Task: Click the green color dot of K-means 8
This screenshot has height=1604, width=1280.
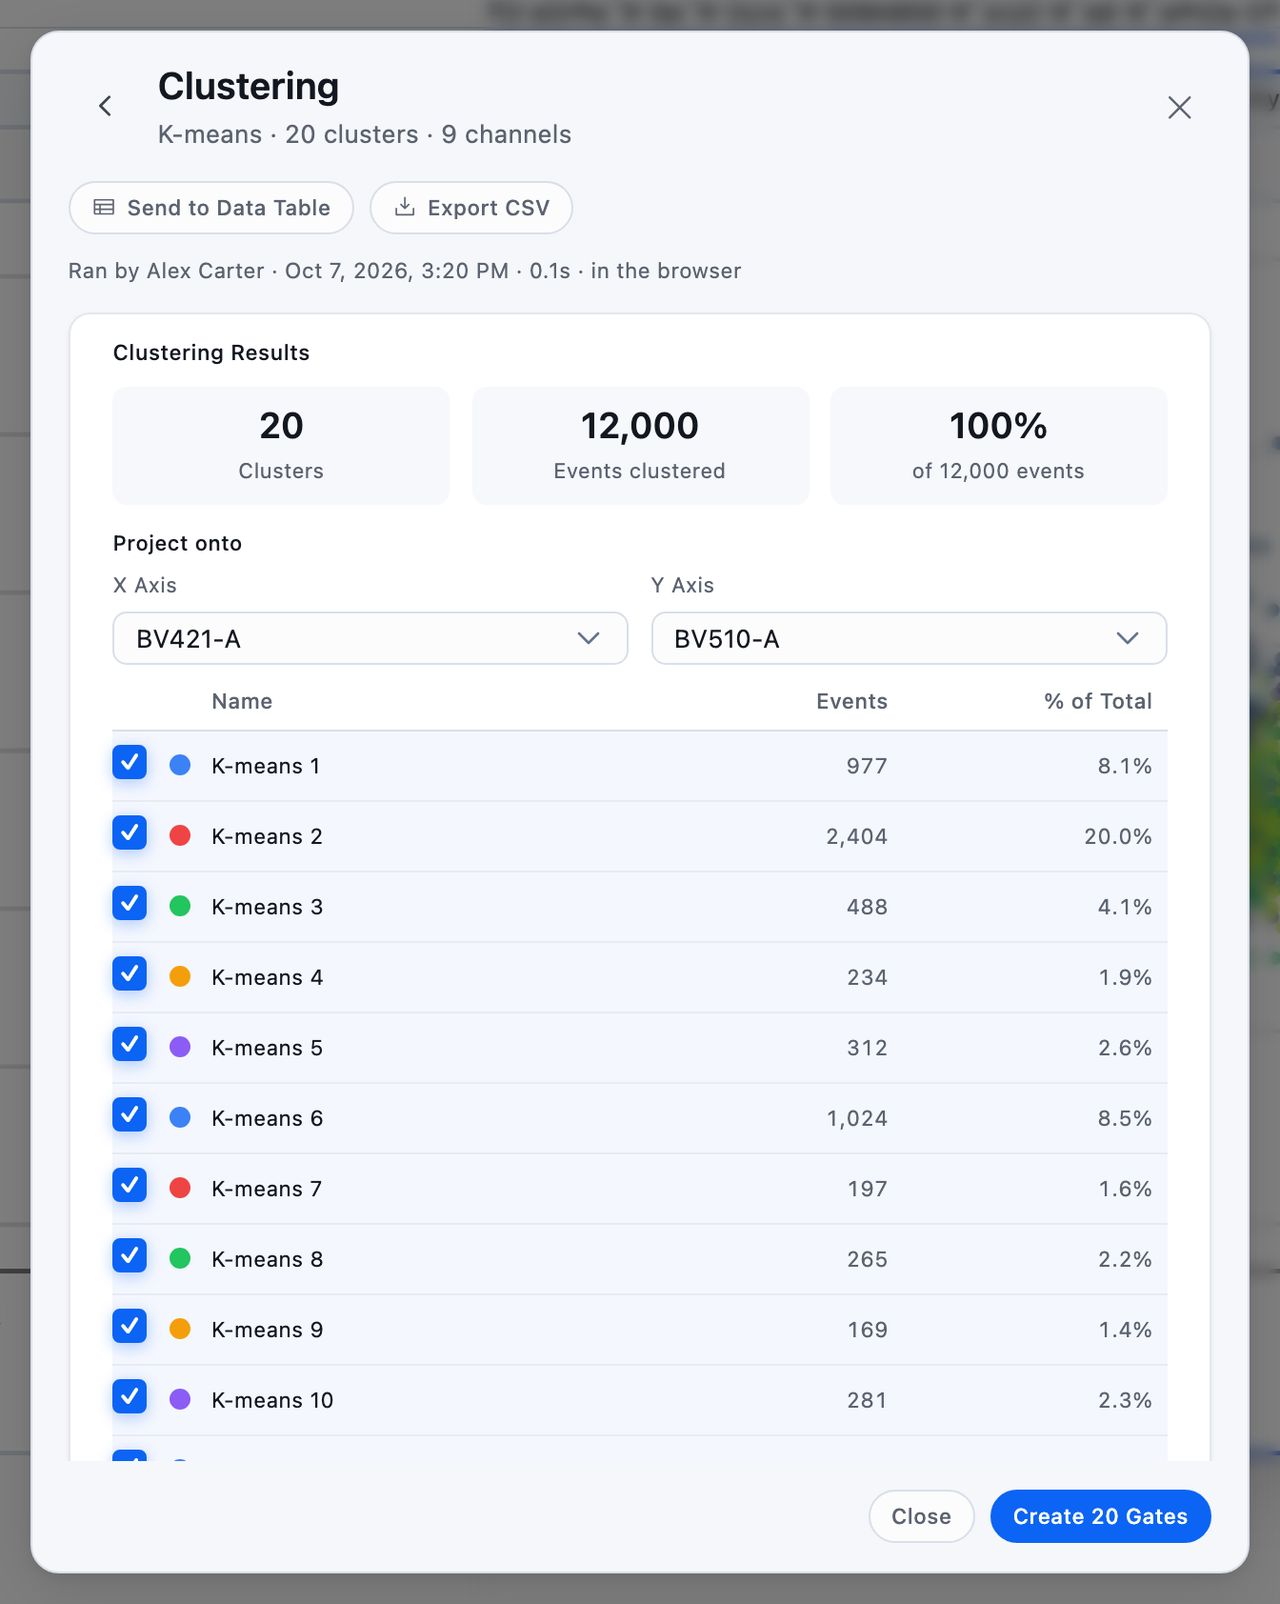Action: click(x=180, y=1258)
